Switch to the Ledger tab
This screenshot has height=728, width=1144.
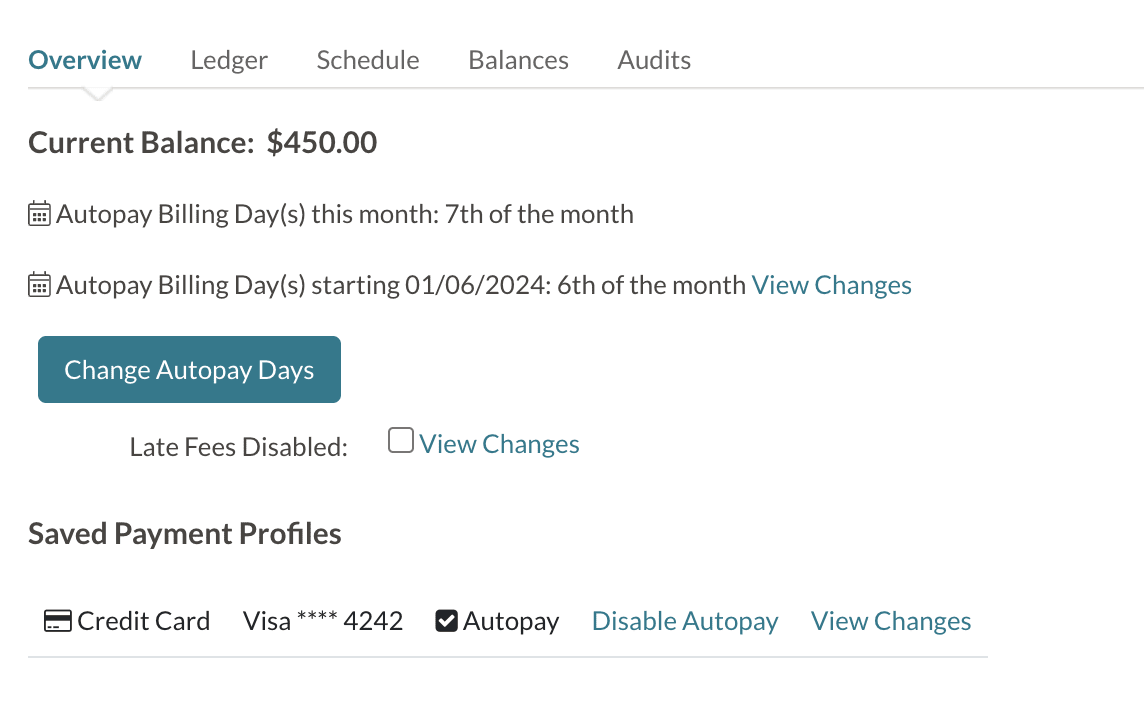[x=229, y=60]
